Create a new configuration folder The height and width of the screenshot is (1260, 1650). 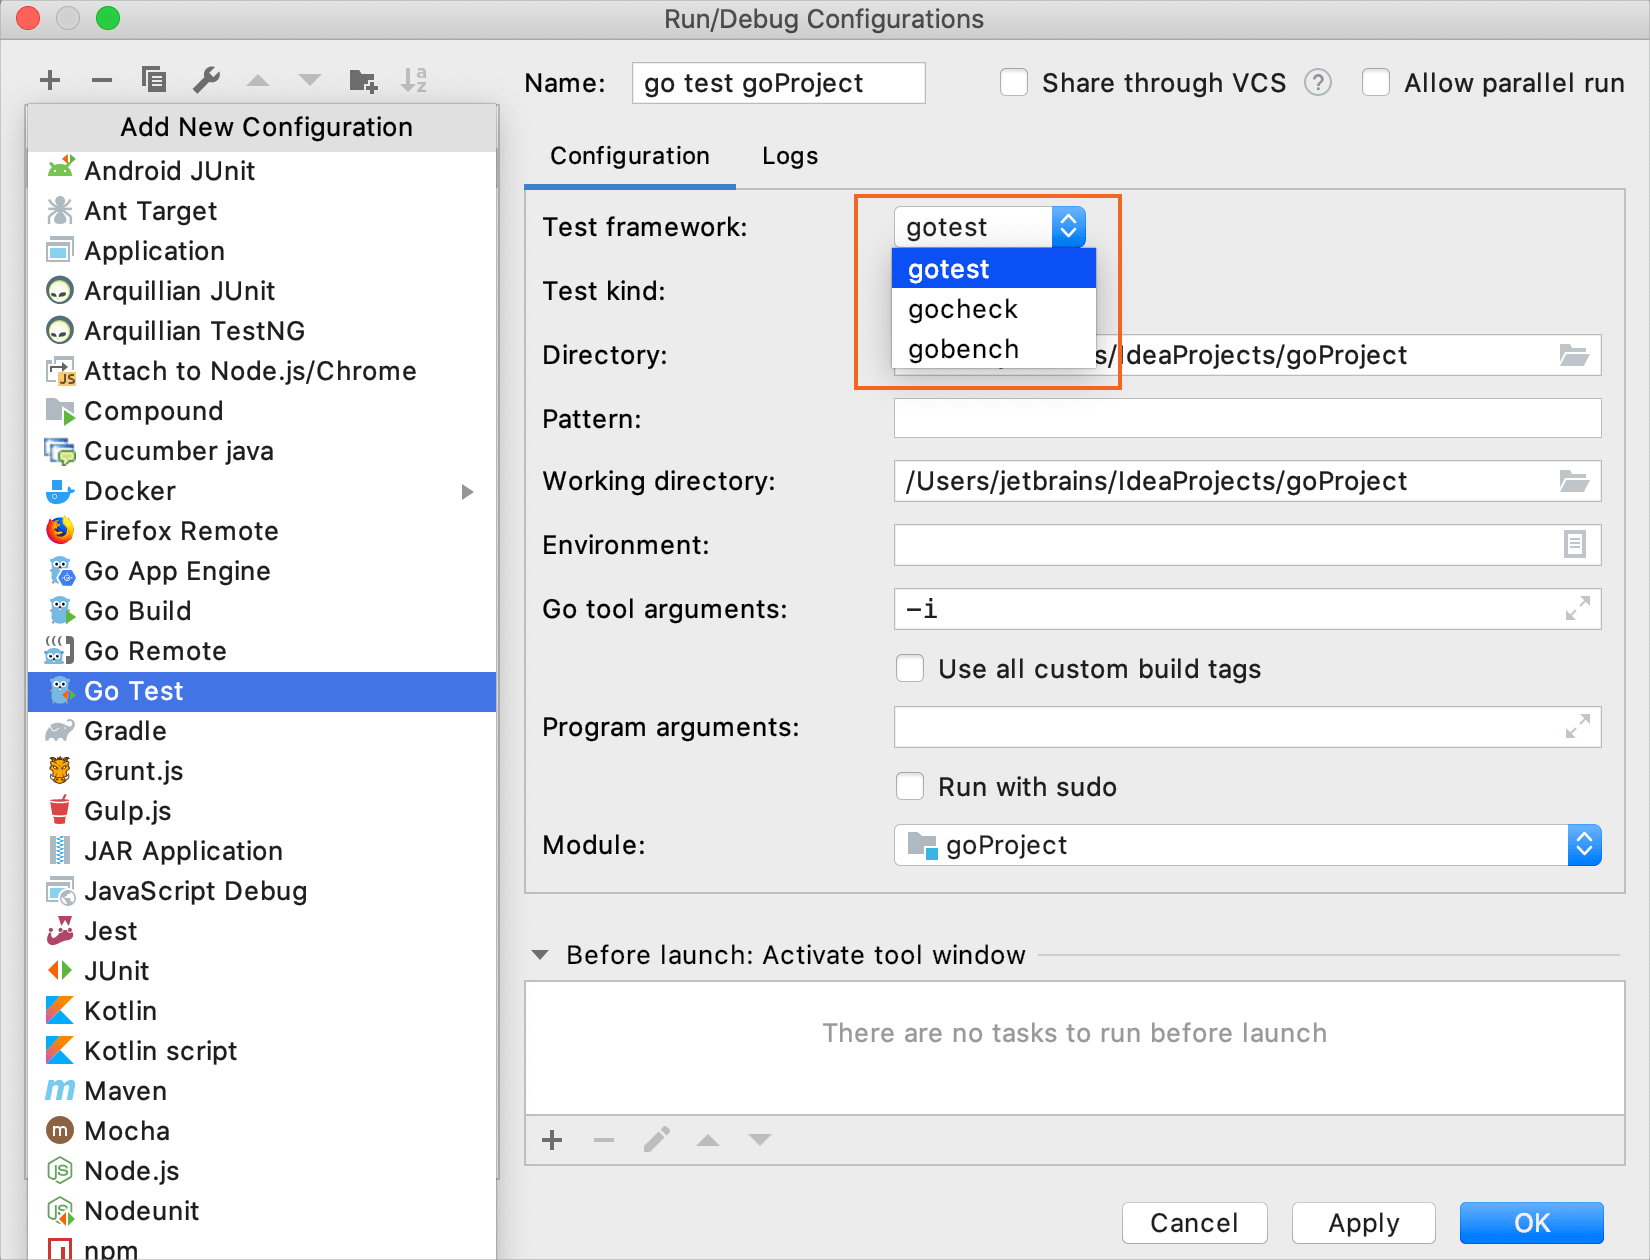pos(362,80)
